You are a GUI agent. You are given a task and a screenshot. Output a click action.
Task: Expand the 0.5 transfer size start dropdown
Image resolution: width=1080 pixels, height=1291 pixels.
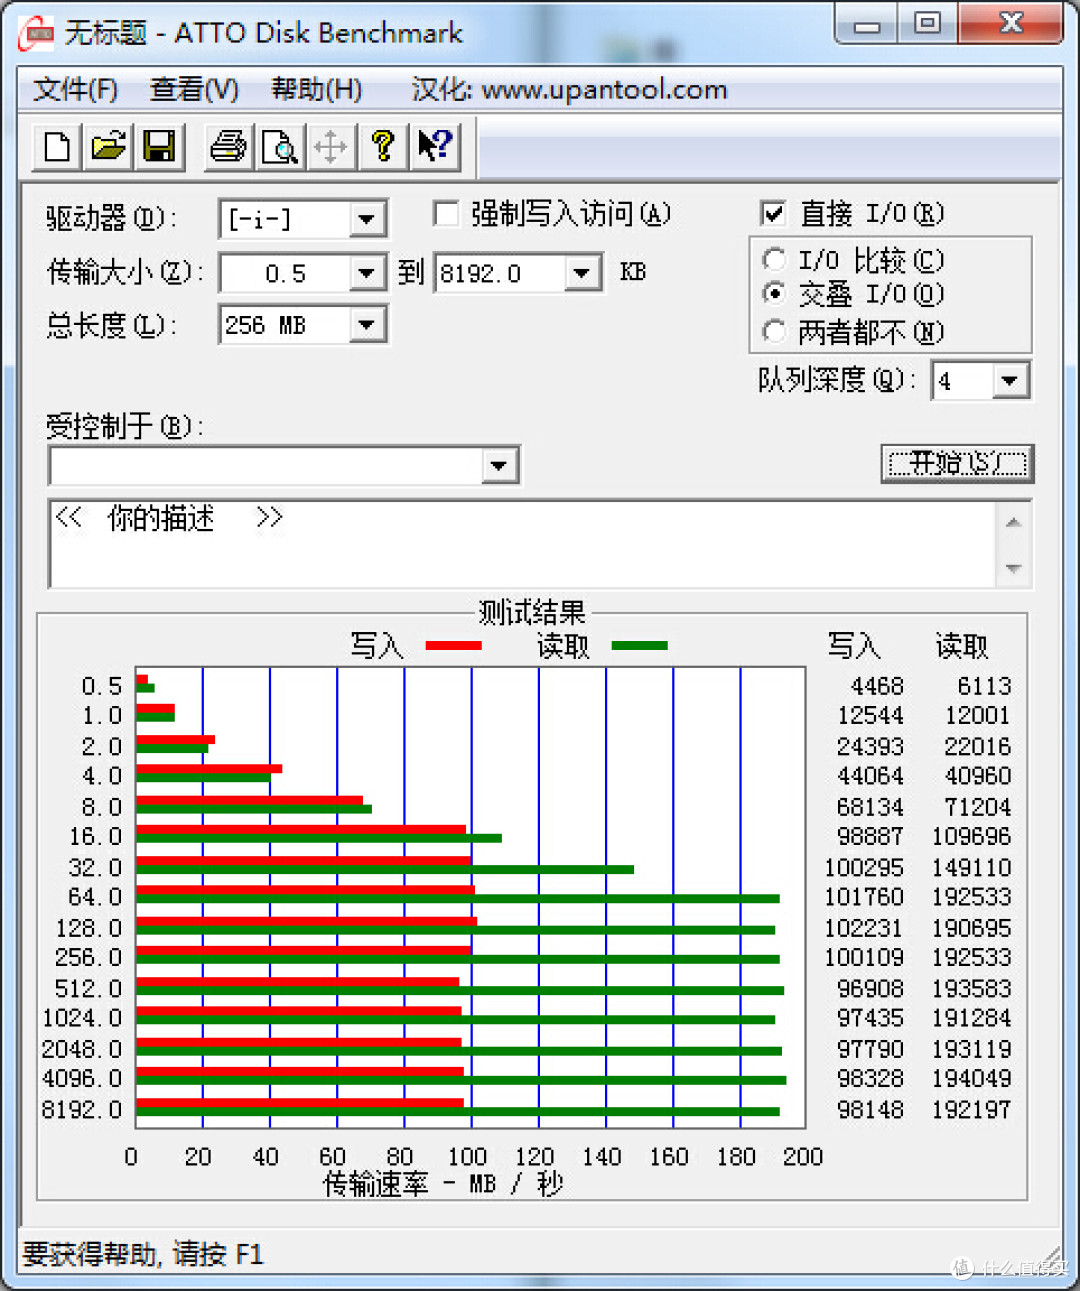pos(367,273)
